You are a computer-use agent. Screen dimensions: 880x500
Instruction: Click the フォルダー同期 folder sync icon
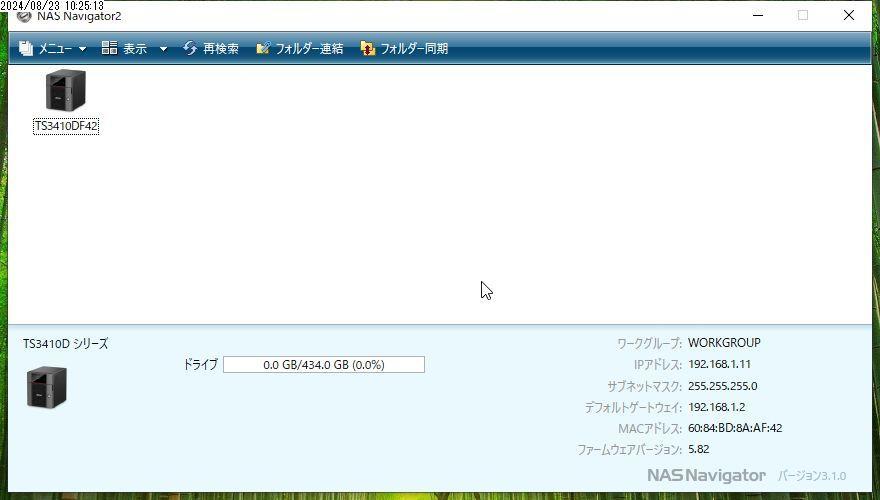pos(368,49)
